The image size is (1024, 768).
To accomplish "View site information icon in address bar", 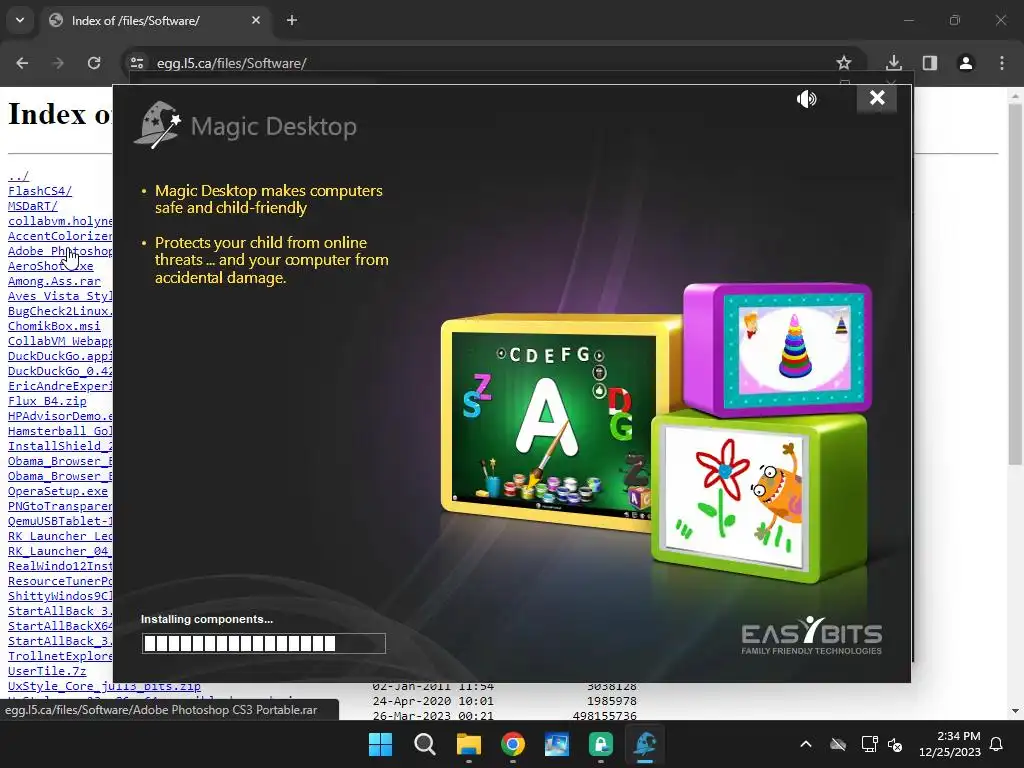I will (137, 63).
